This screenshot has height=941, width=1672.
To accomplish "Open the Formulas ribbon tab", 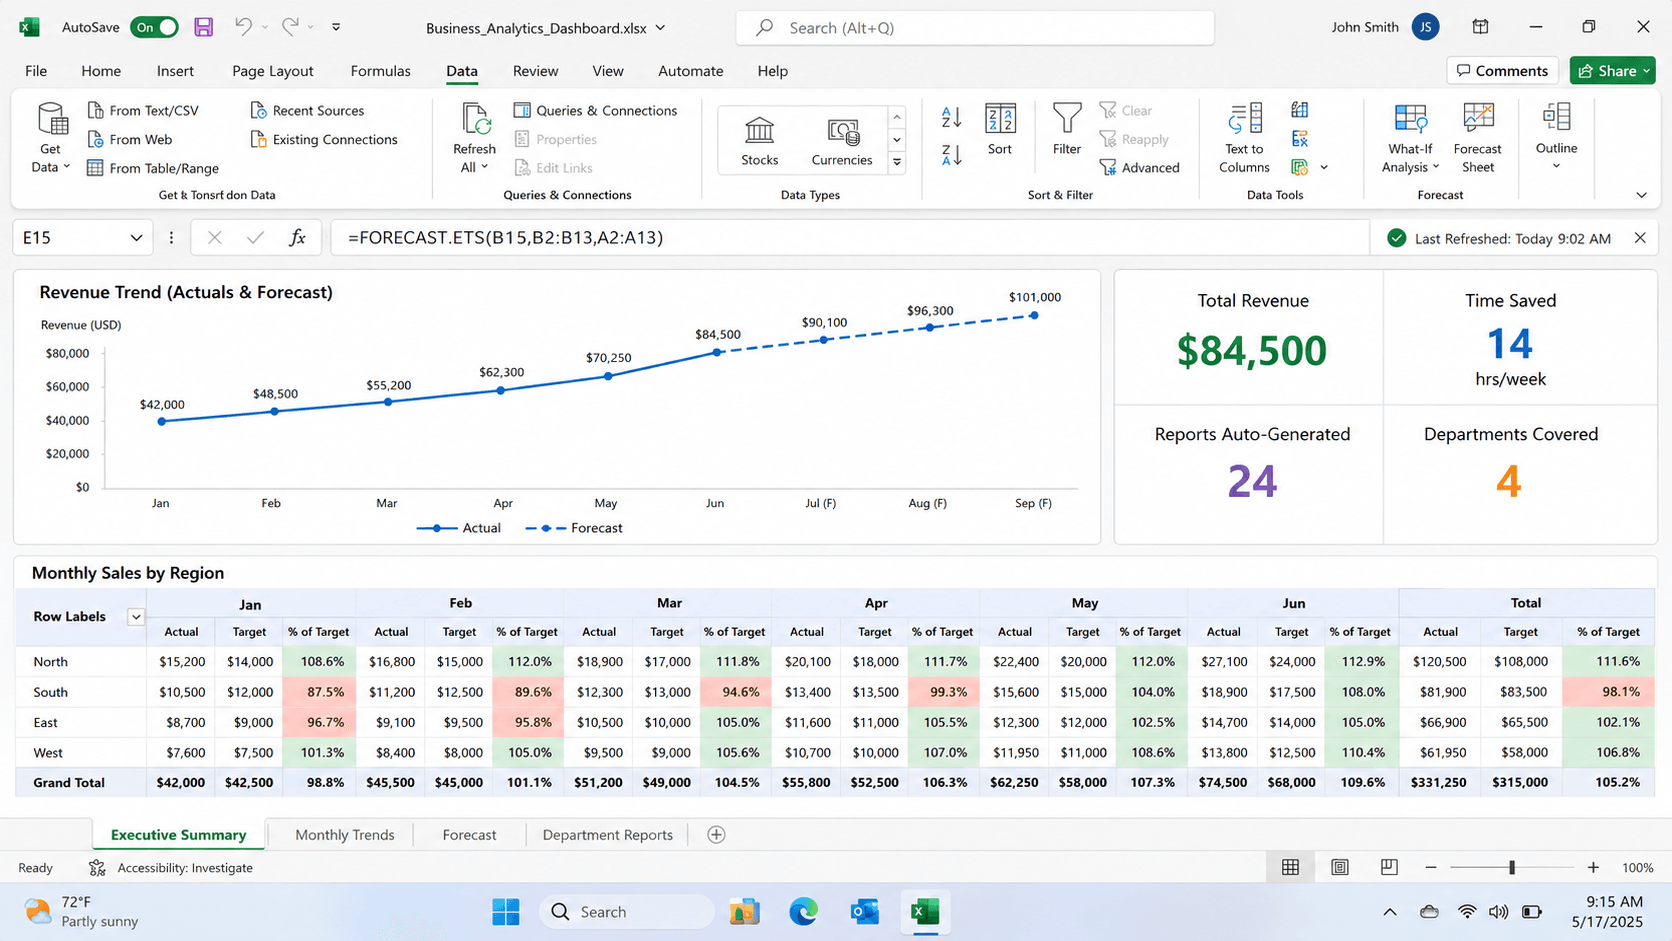I will pos(380,71).
